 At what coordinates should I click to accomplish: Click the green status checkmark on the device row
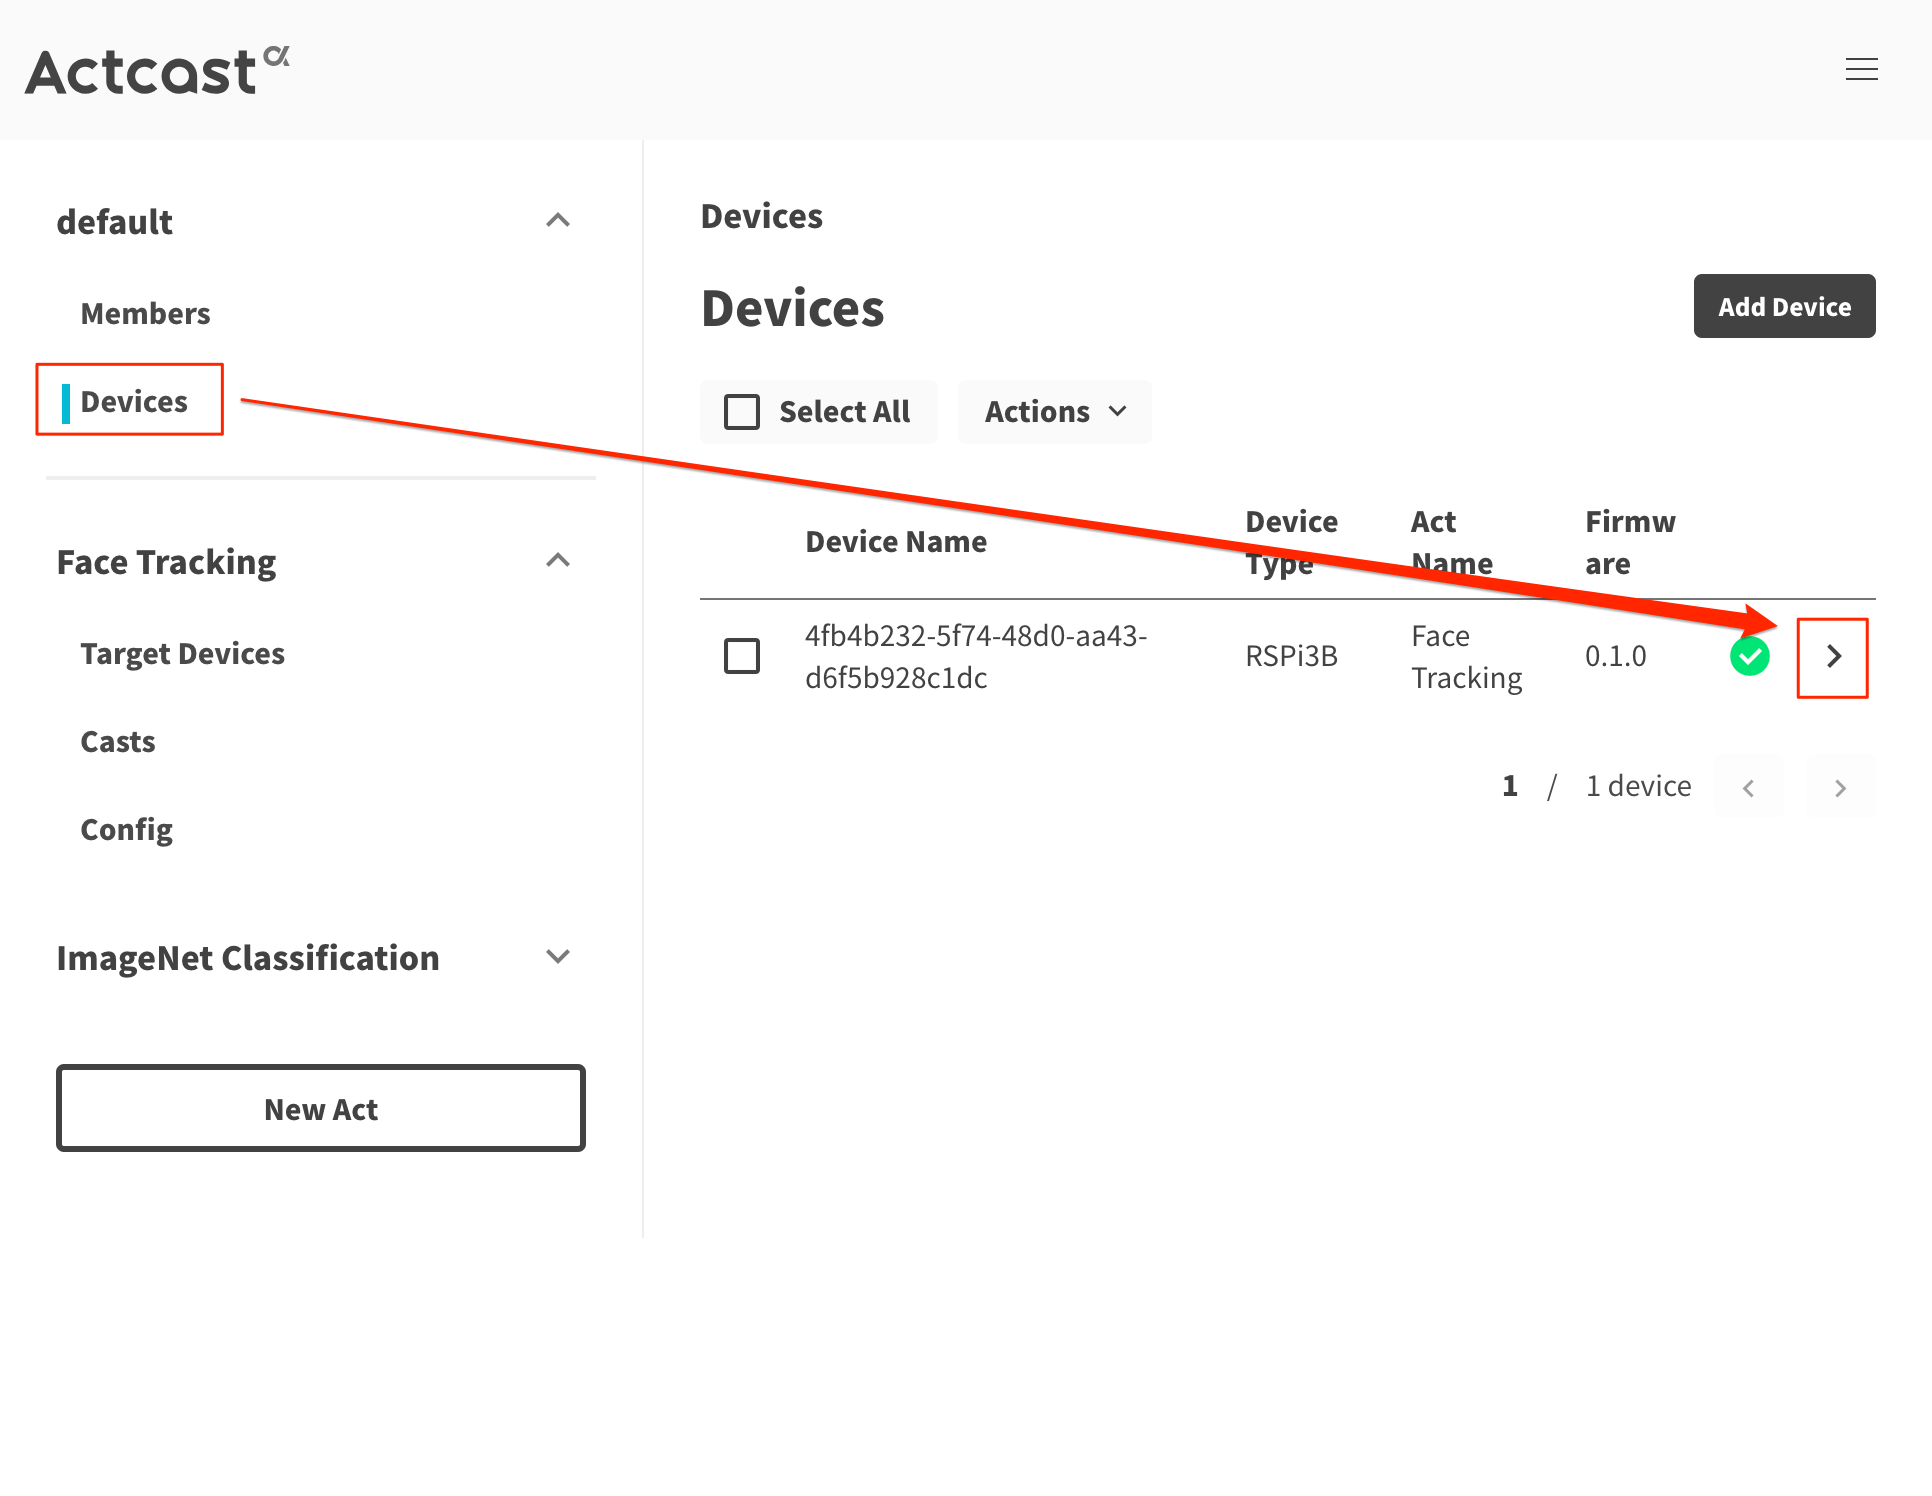1750,656
